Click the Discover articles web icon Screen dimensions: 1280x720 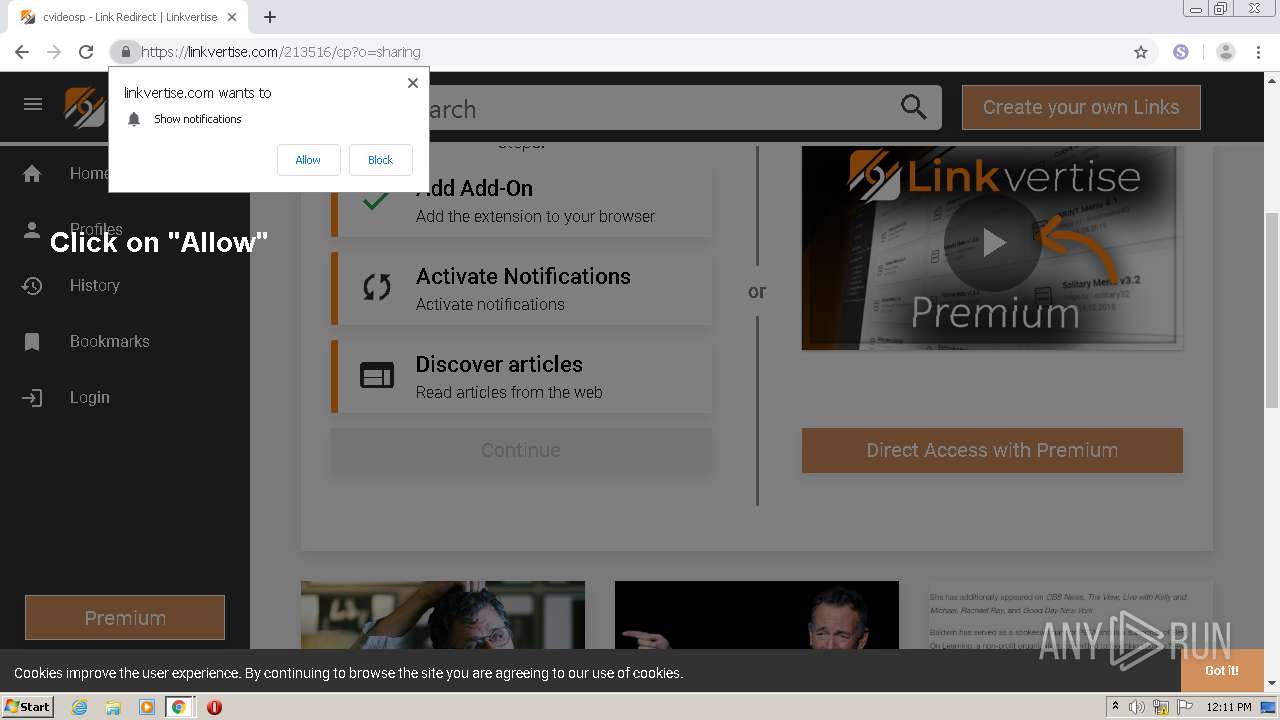(x=377, y=376)
